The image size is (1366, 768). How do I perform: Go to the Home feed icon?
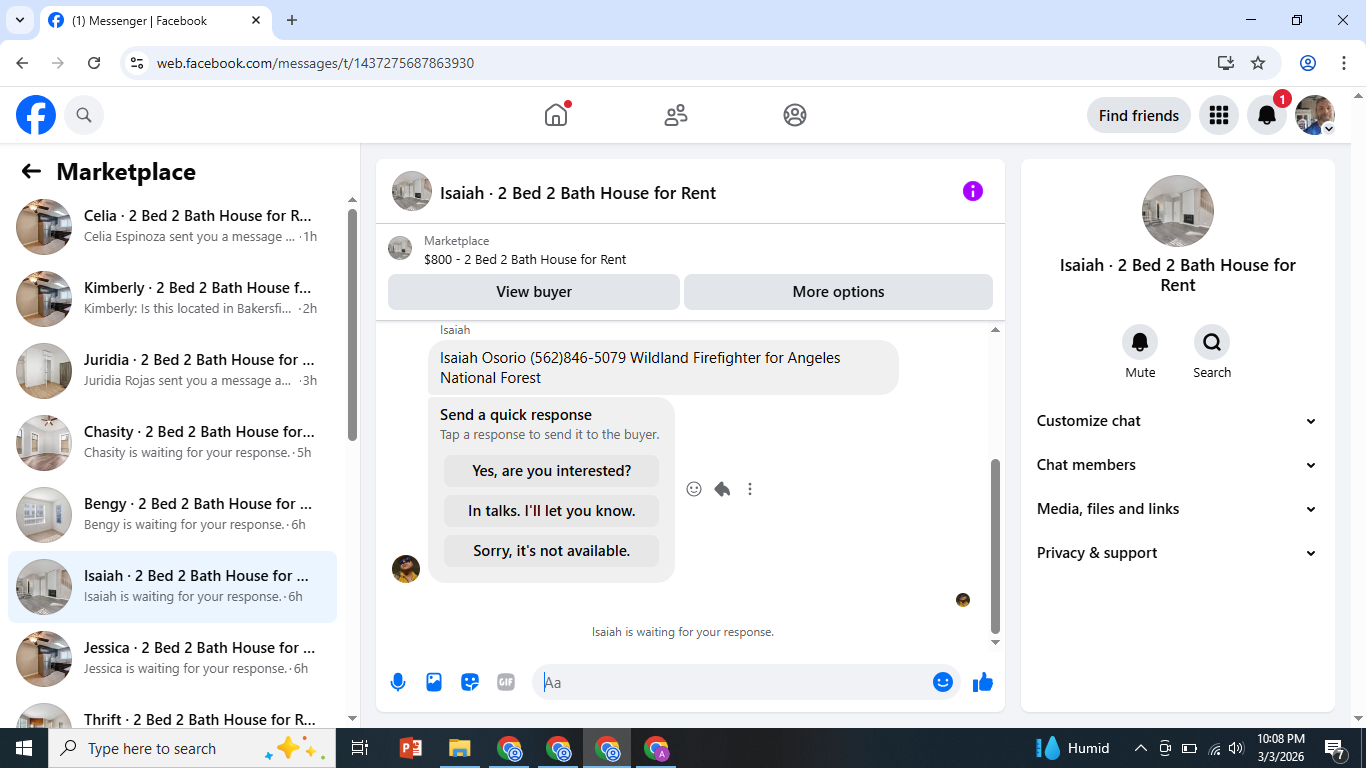(556, 115)
